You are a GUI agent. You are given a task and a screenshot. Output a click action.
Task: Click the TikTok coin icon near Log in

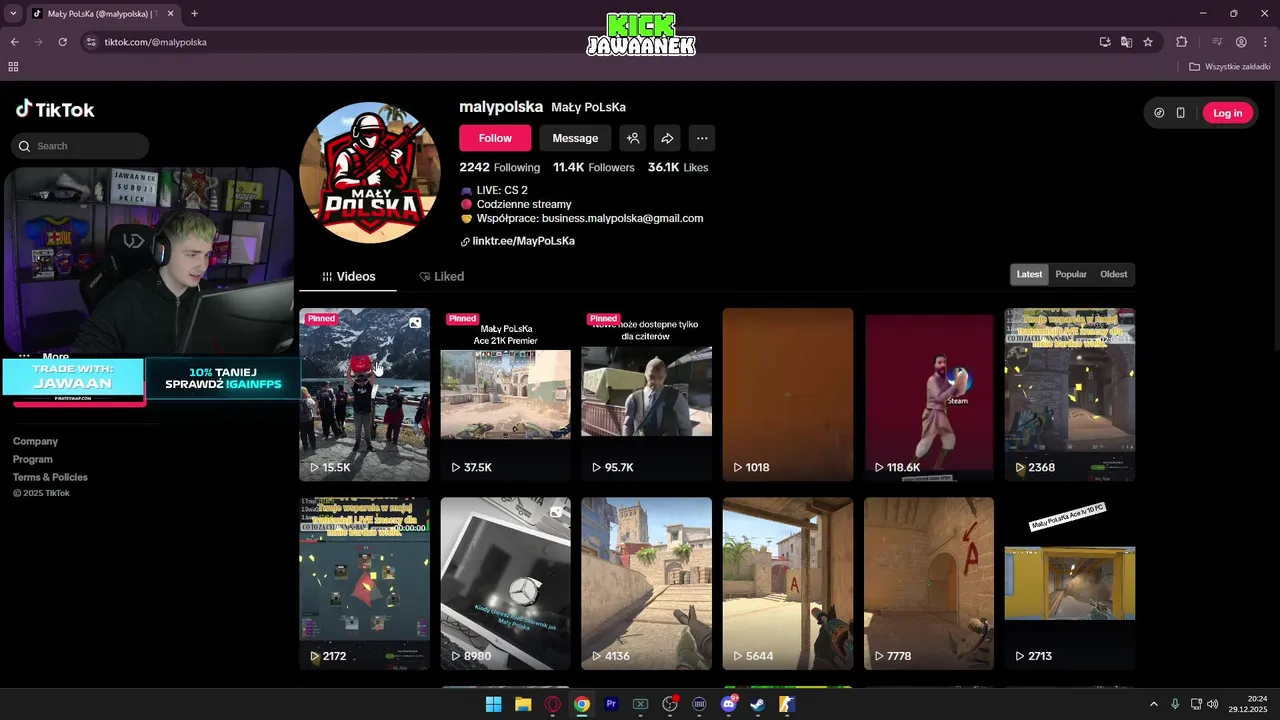tap(1159, 113)
